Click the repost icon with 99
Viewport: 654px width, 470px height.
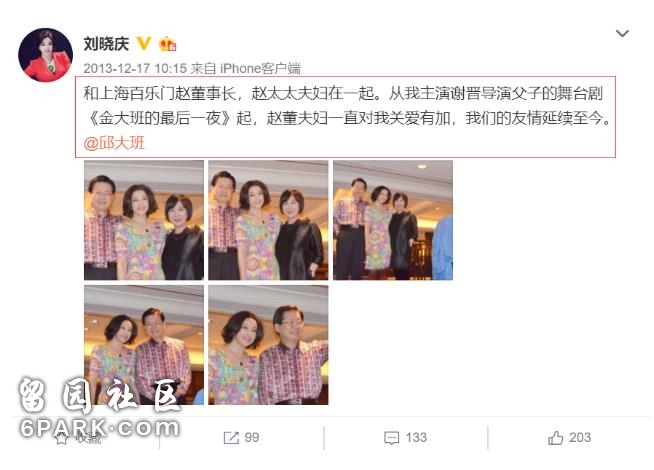[231, 437]
